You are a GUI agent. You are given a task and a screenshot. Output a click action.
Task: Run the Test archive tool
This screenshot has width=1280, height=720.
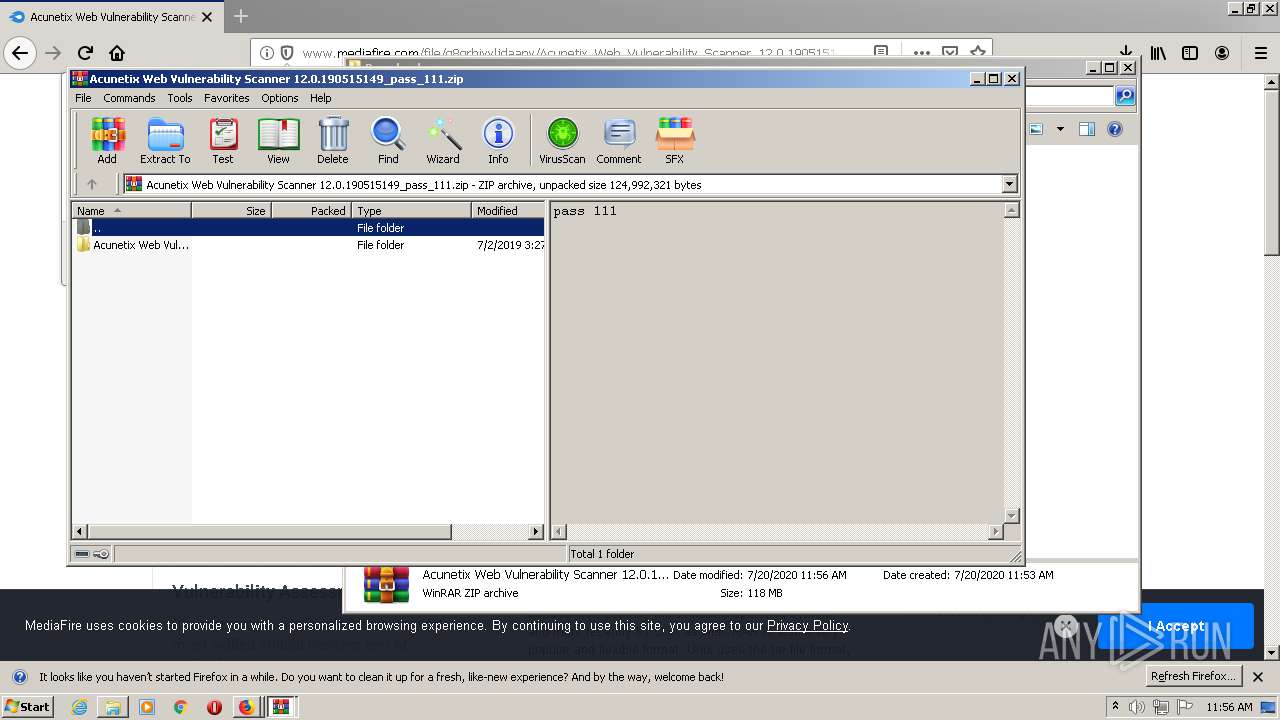223,140
